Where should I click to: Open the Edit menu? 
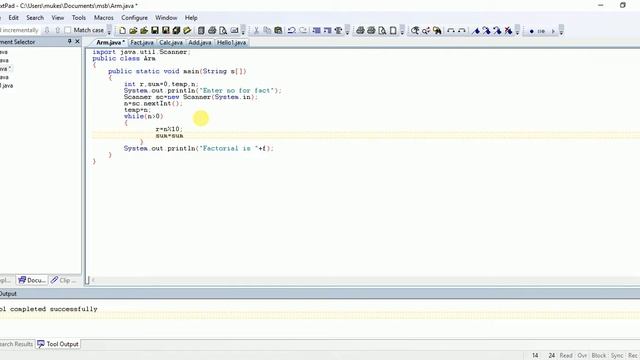pos(13,18)
